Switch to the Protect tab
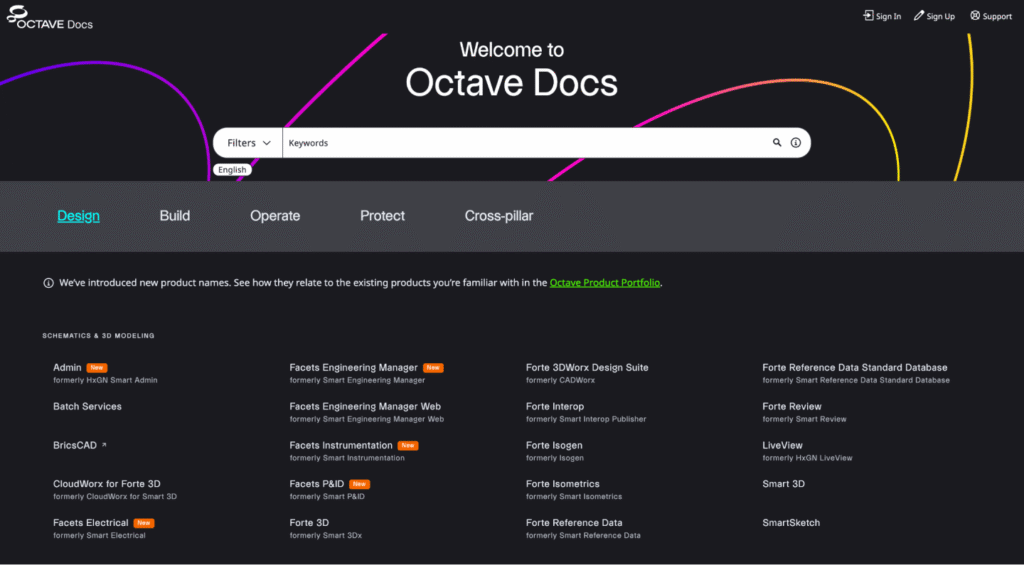Viewport: 1024px width, 565px height. (x=383, y=216)
